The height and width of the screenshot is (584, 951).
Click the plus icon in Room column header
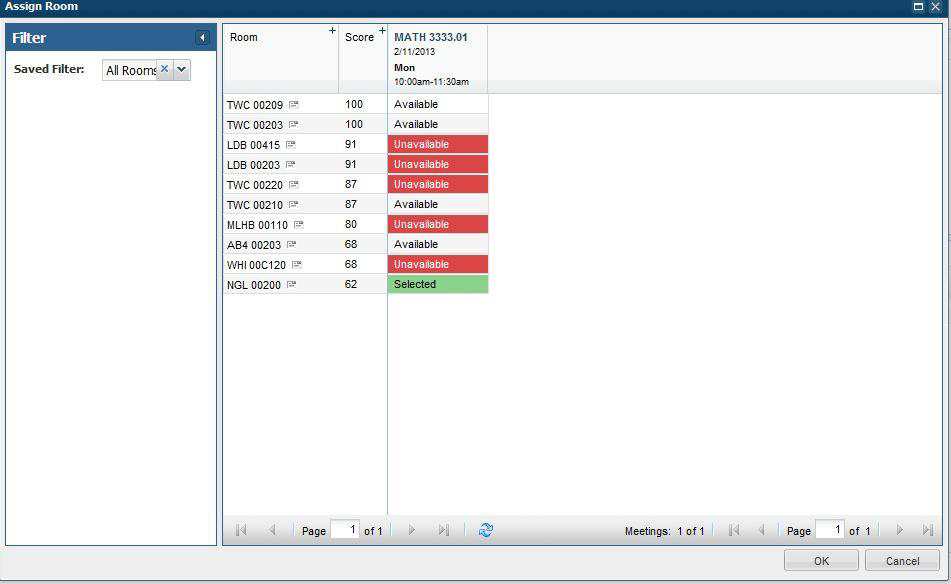coord(333,31)
